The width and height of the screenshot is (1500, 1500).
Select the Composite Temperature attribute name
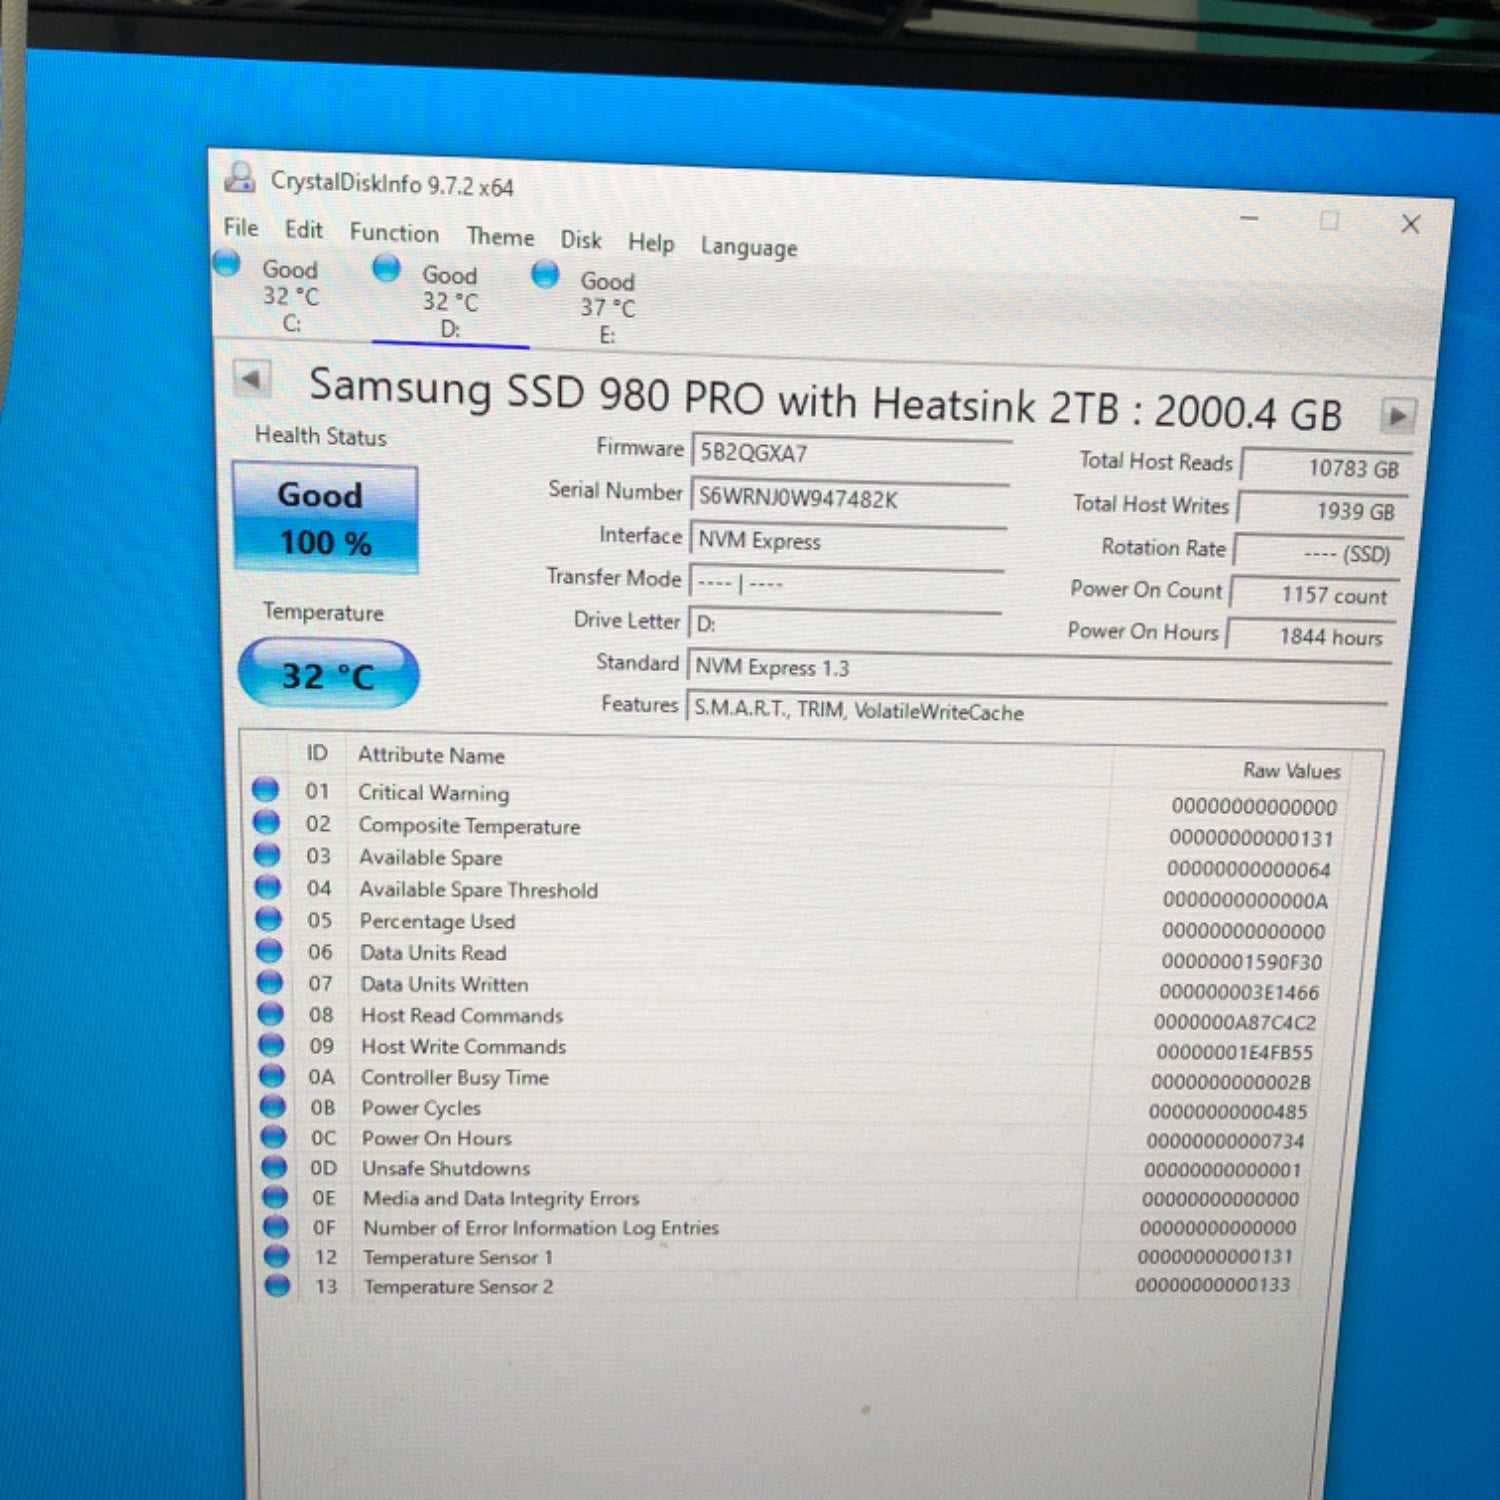[469, 826]
